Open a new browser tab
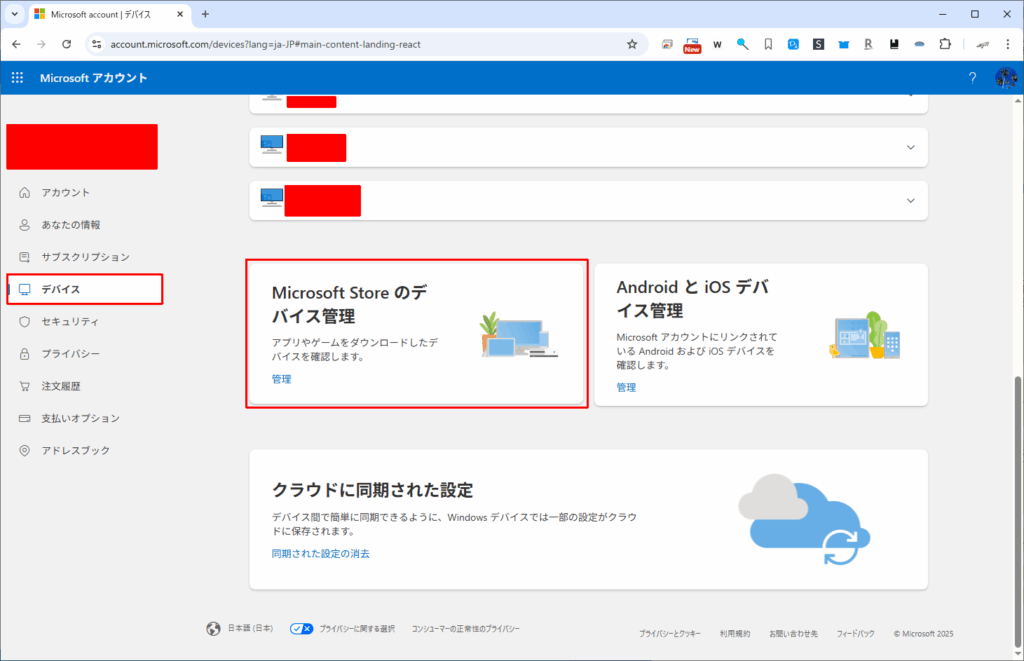Image resolution: width=1024 pixels, height=661 pixels. point(205,14)
